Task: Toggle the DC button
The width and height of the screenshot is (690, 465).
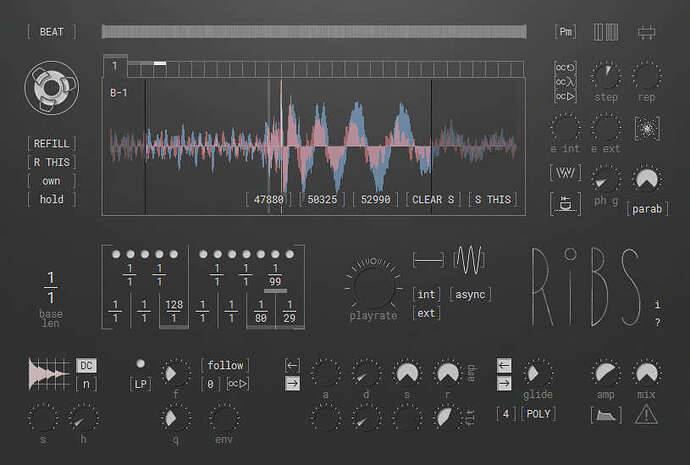Action: (x=86, y=366)
